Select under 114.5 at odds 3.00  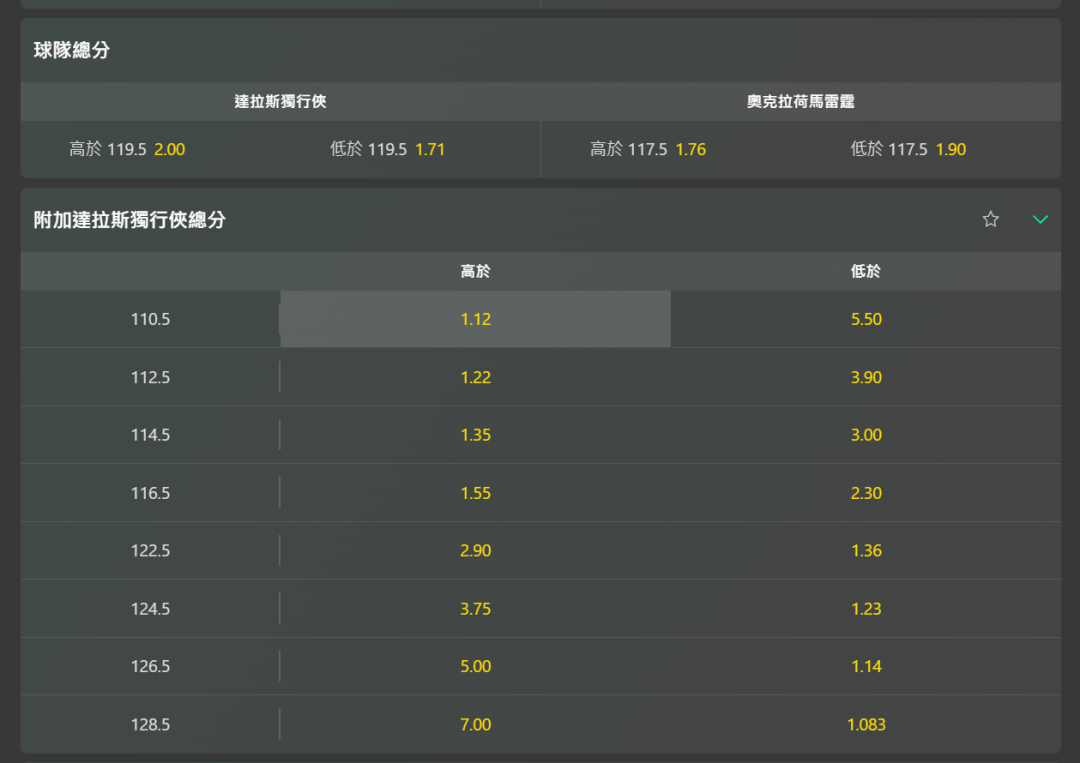click(865, 435)
